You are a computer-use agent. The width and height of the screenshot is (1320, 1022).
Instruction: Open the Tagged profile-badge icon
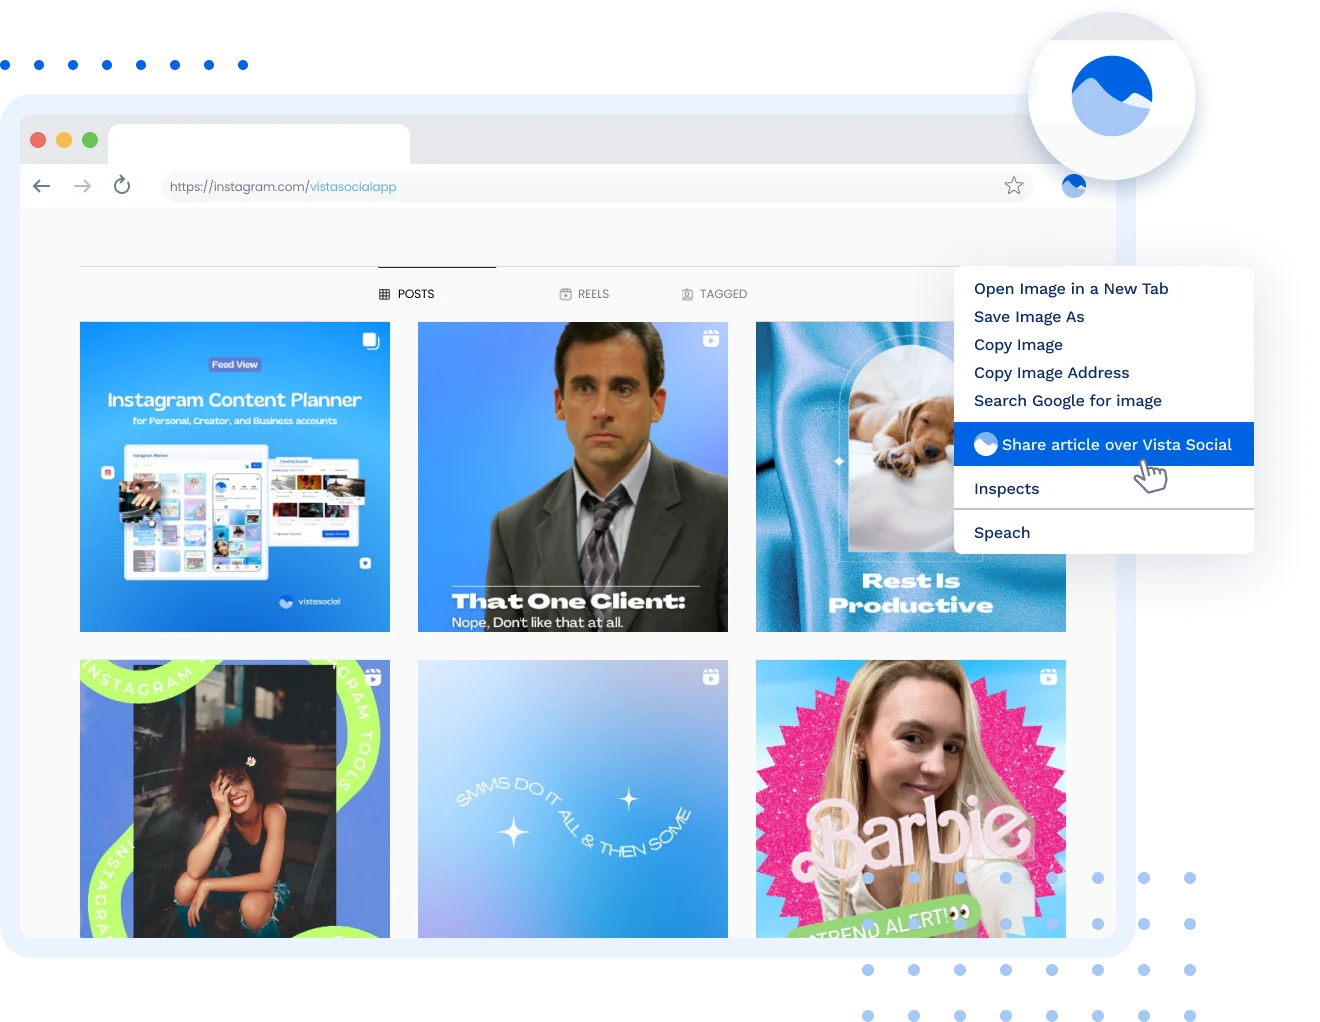[686, 293]
